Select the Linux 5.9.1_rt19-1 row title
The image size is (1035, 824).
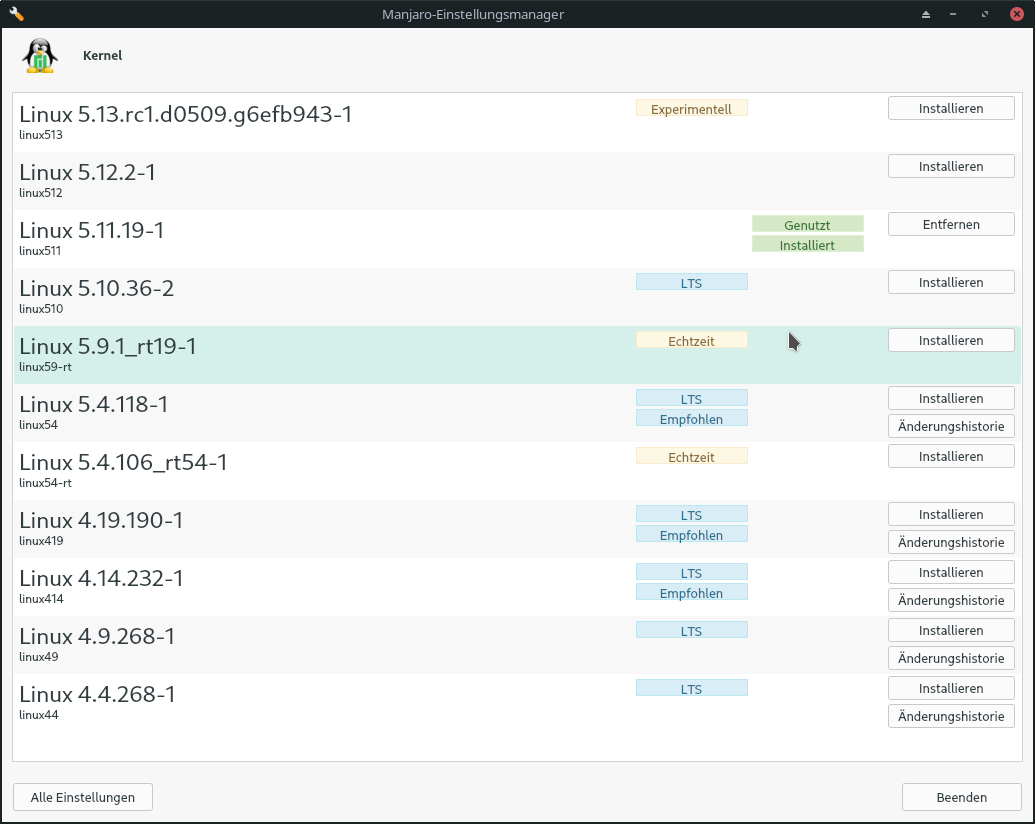point(108,347)
